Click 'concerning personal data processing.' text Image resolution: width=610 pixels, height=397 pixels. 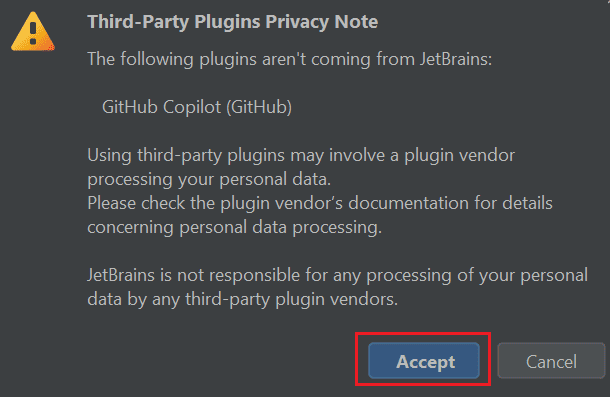click(x=235, y=227)
